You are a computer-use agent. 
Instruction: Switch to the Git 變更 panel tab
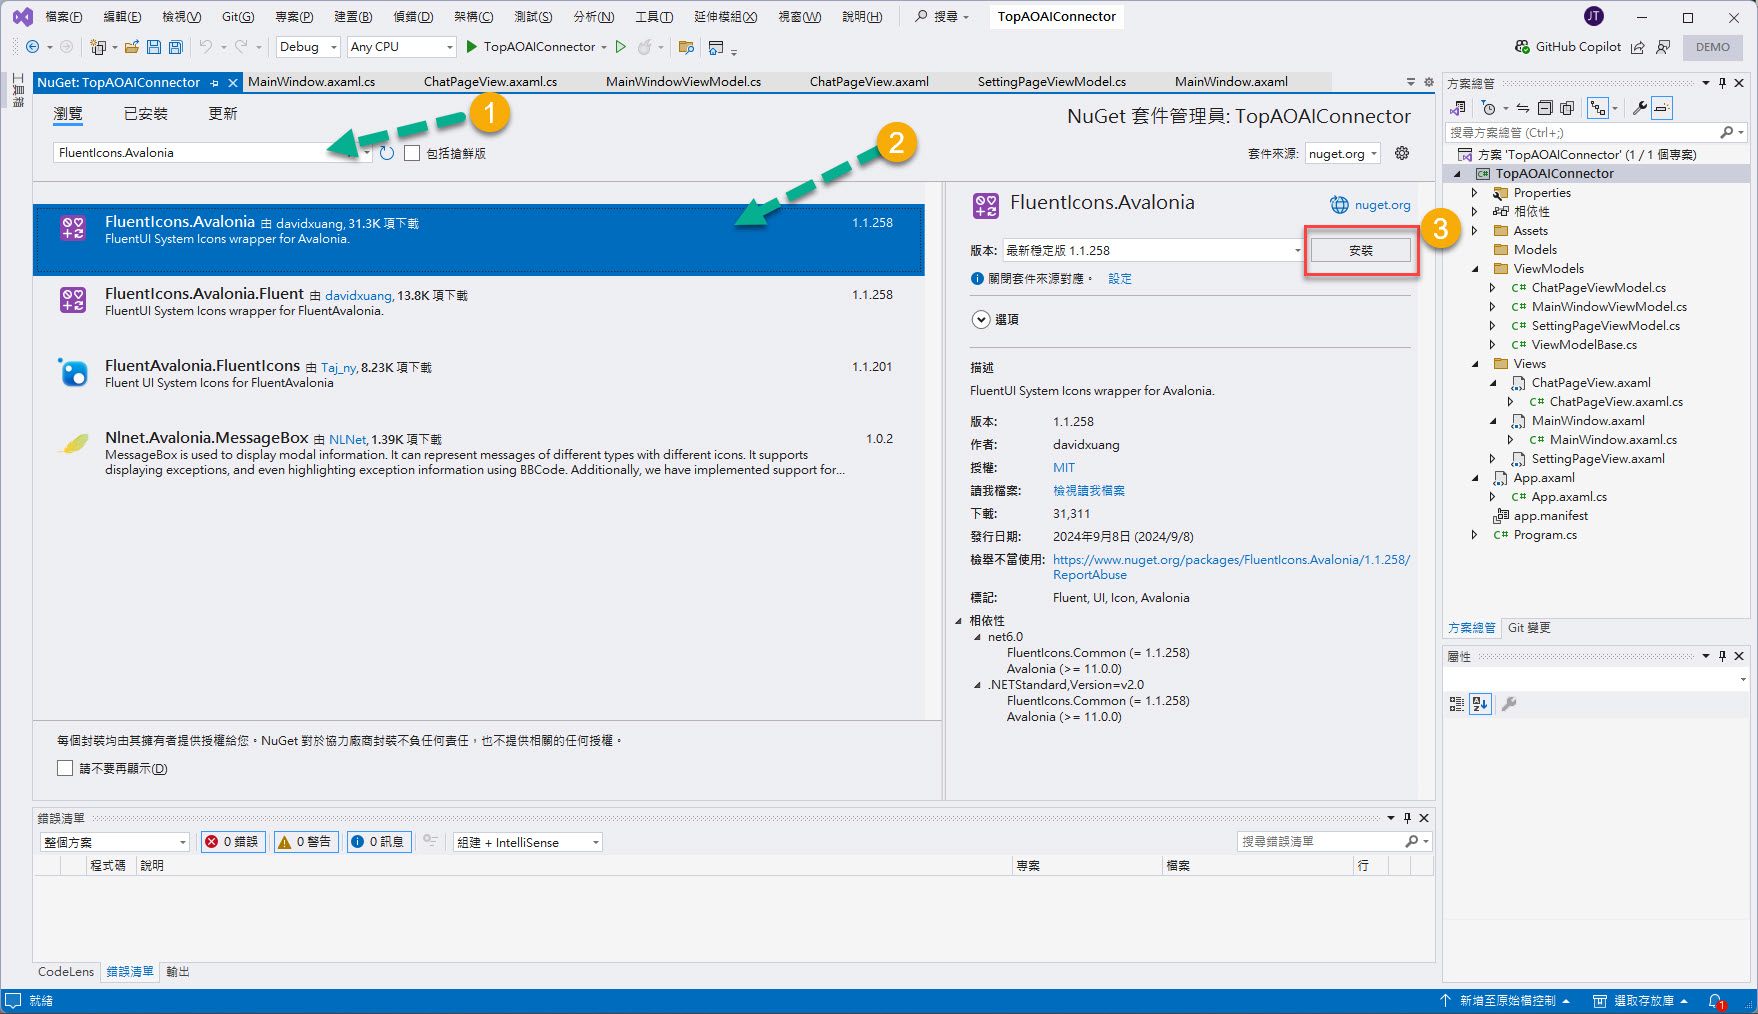coord(1529,628)
